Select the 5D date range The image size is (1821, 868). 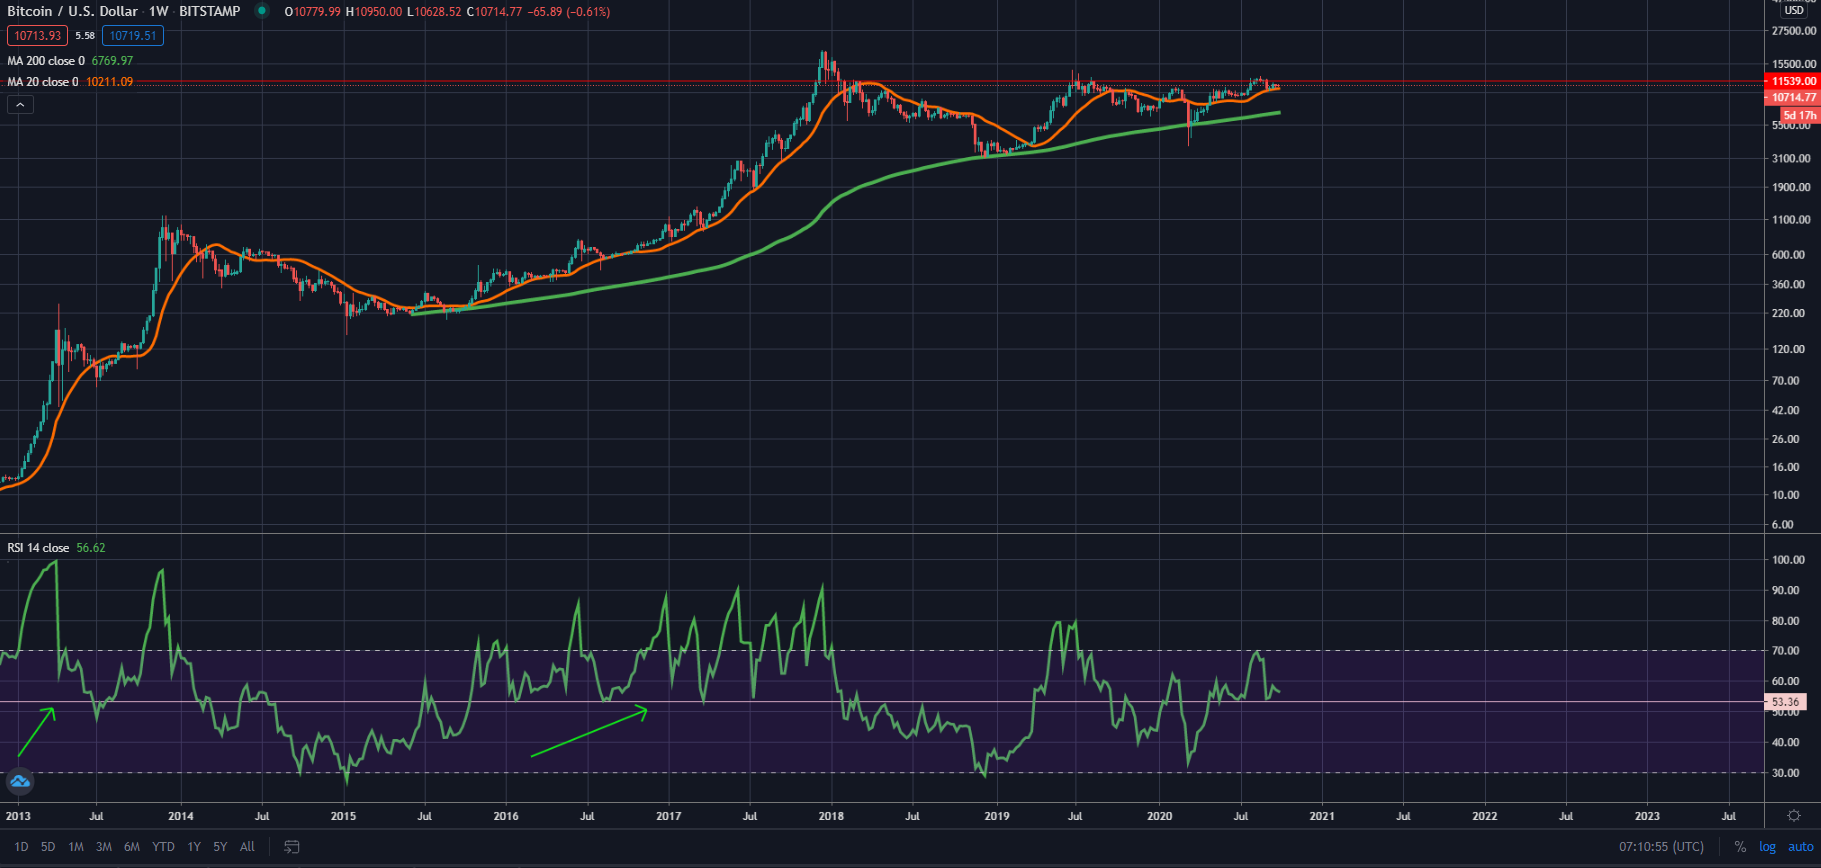(48, 847)
